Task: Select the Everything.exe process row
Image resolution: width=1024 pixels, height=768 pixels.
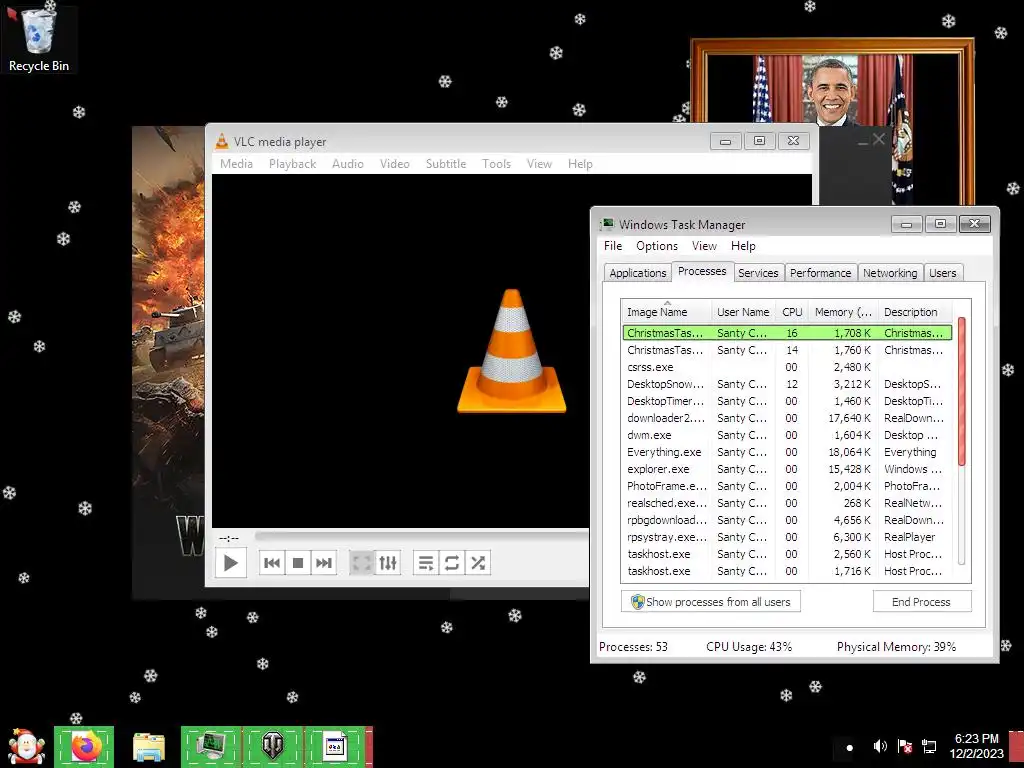Action: point(787,452)
